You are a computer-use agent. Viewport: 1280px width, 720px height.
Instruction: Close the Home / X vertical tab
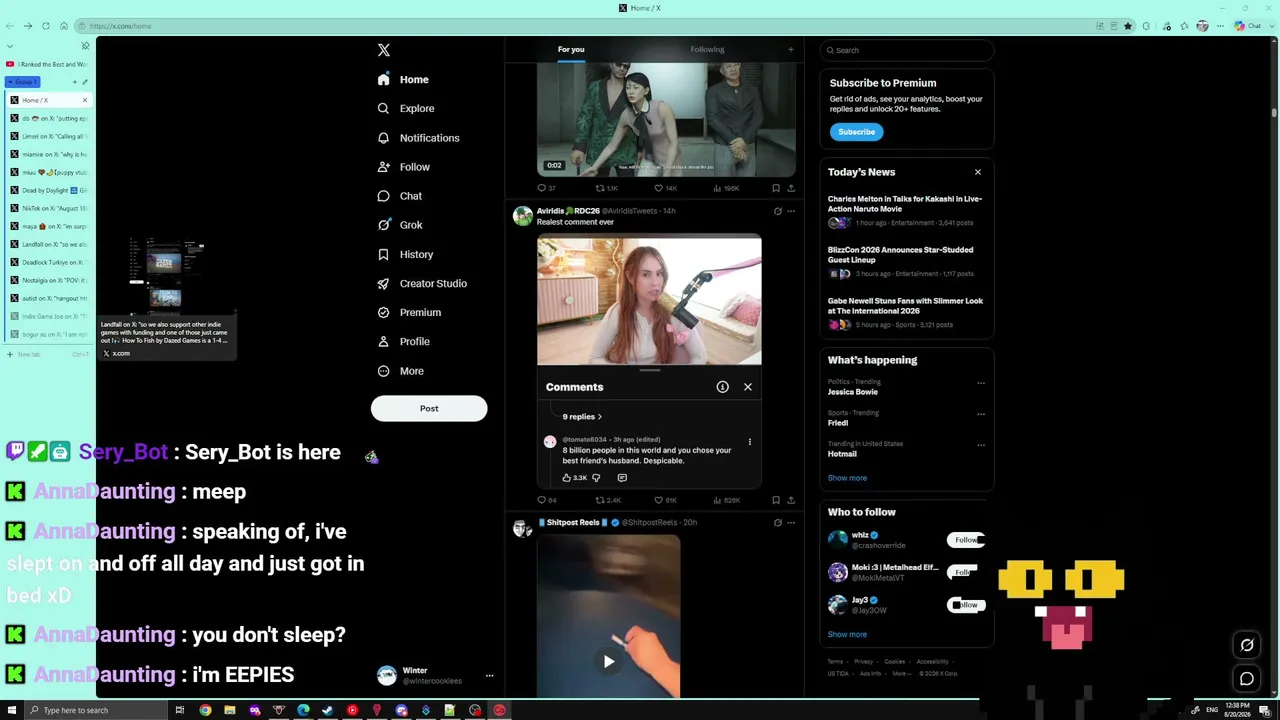[85, 100]
